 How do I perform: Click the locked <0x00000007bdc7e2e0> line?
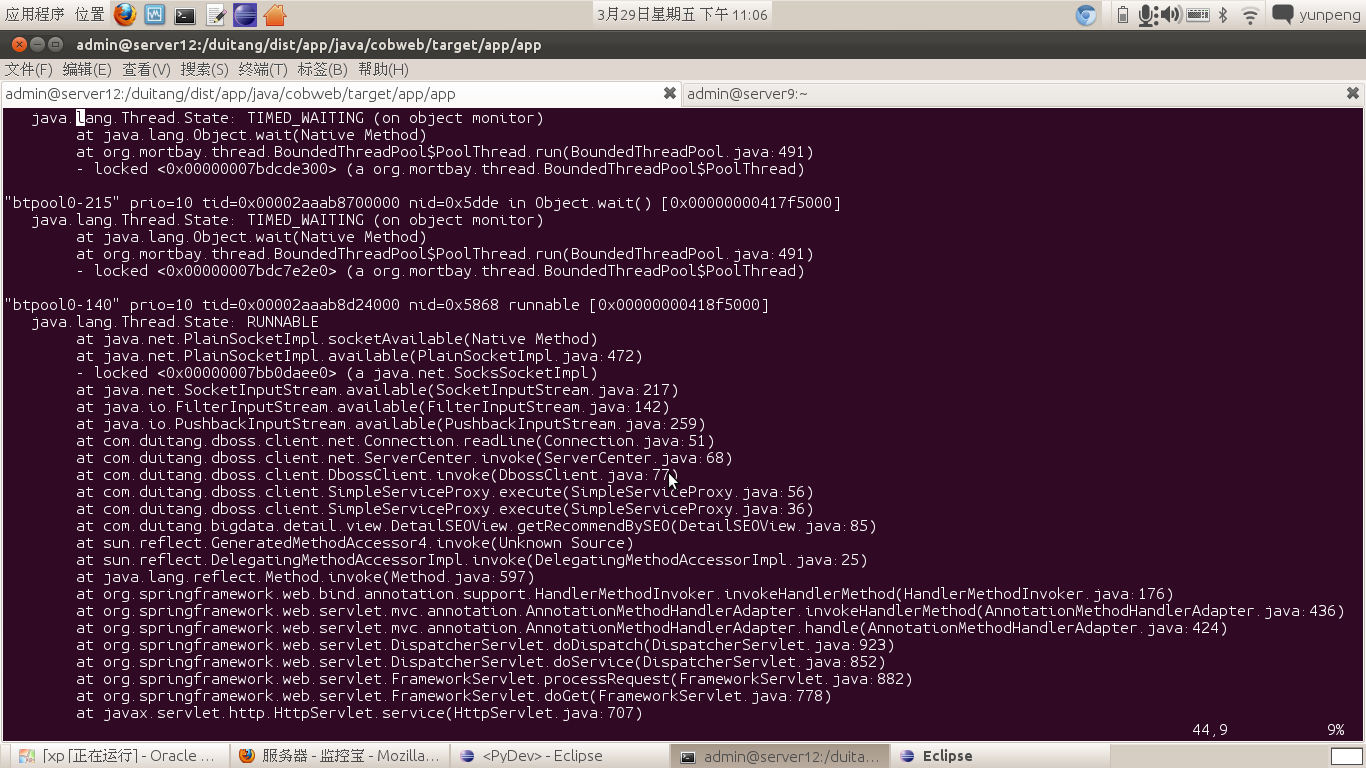click(x=440, y=271)
